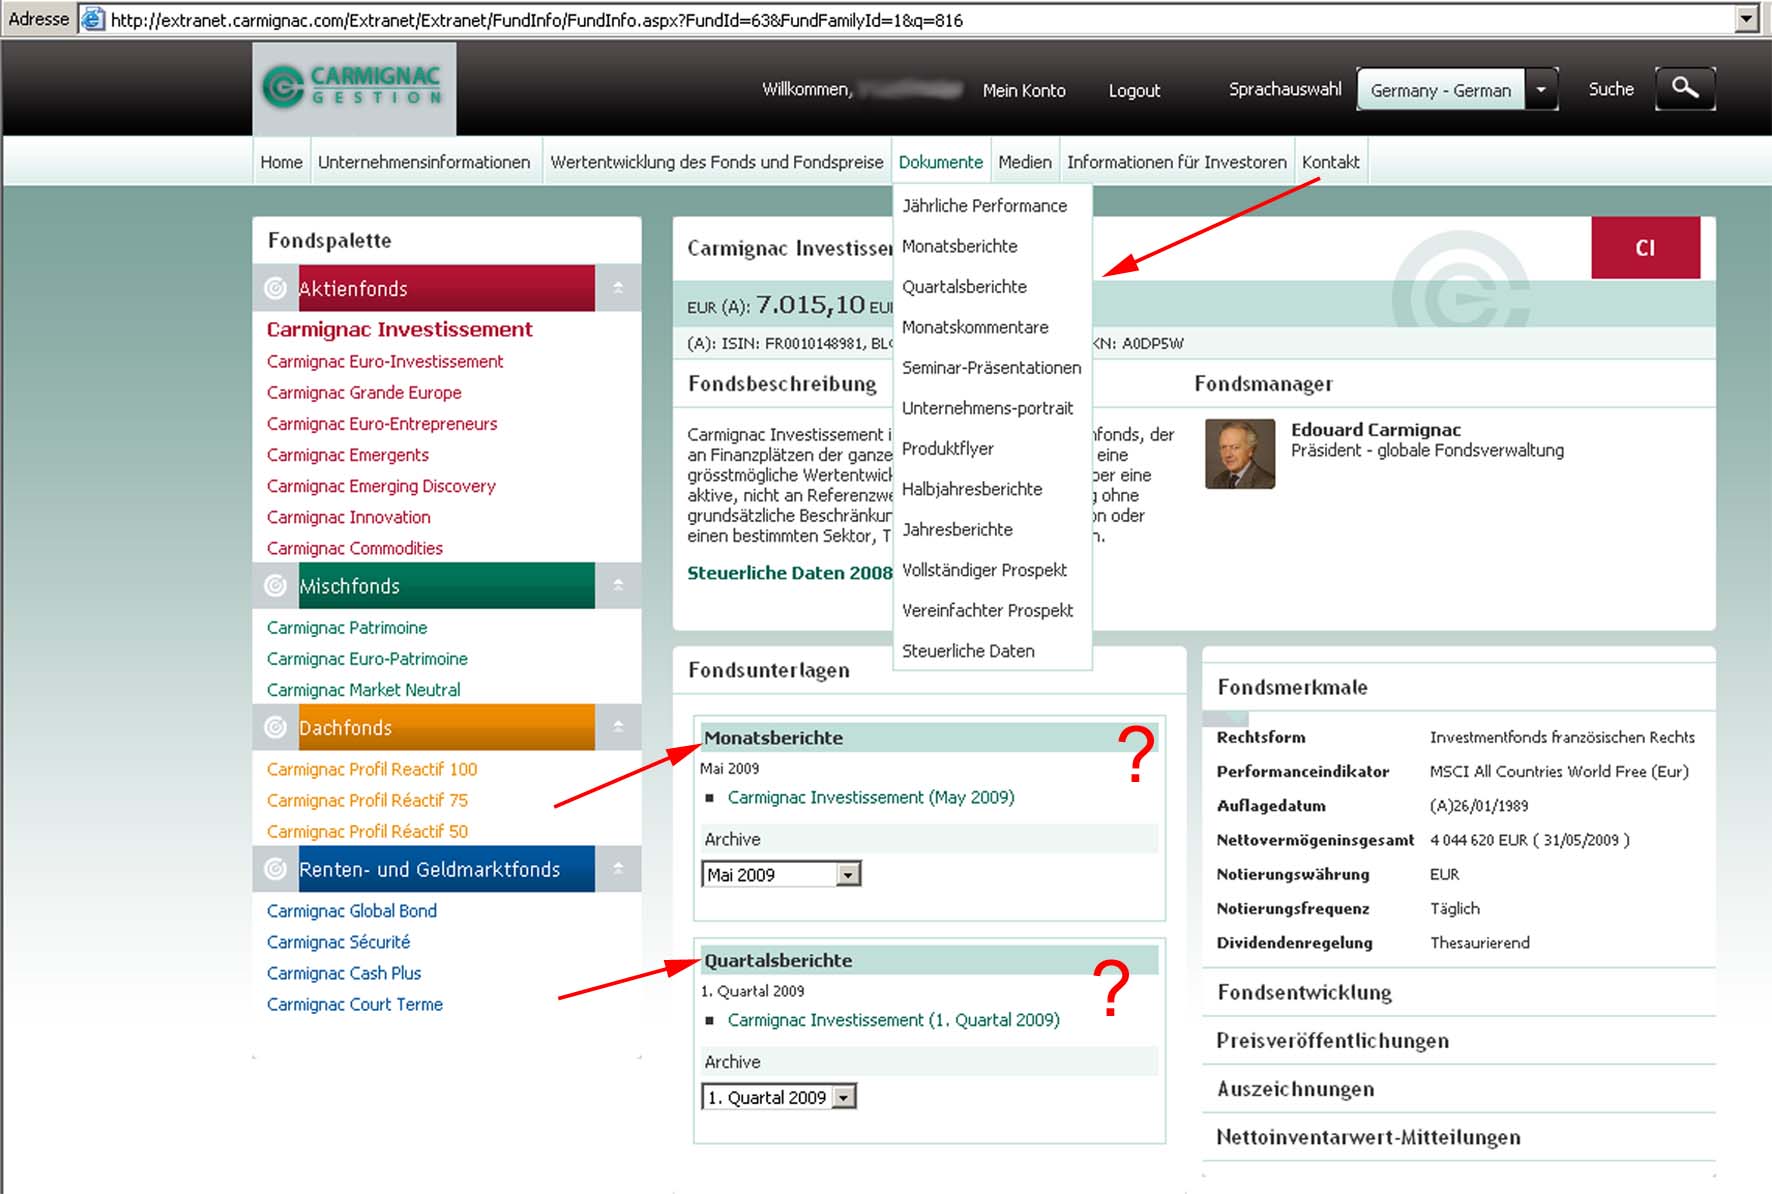Screen dimensions: 1772x1194
Task: Open Informationen für Investoren menu
Action: click(1177, 162)
